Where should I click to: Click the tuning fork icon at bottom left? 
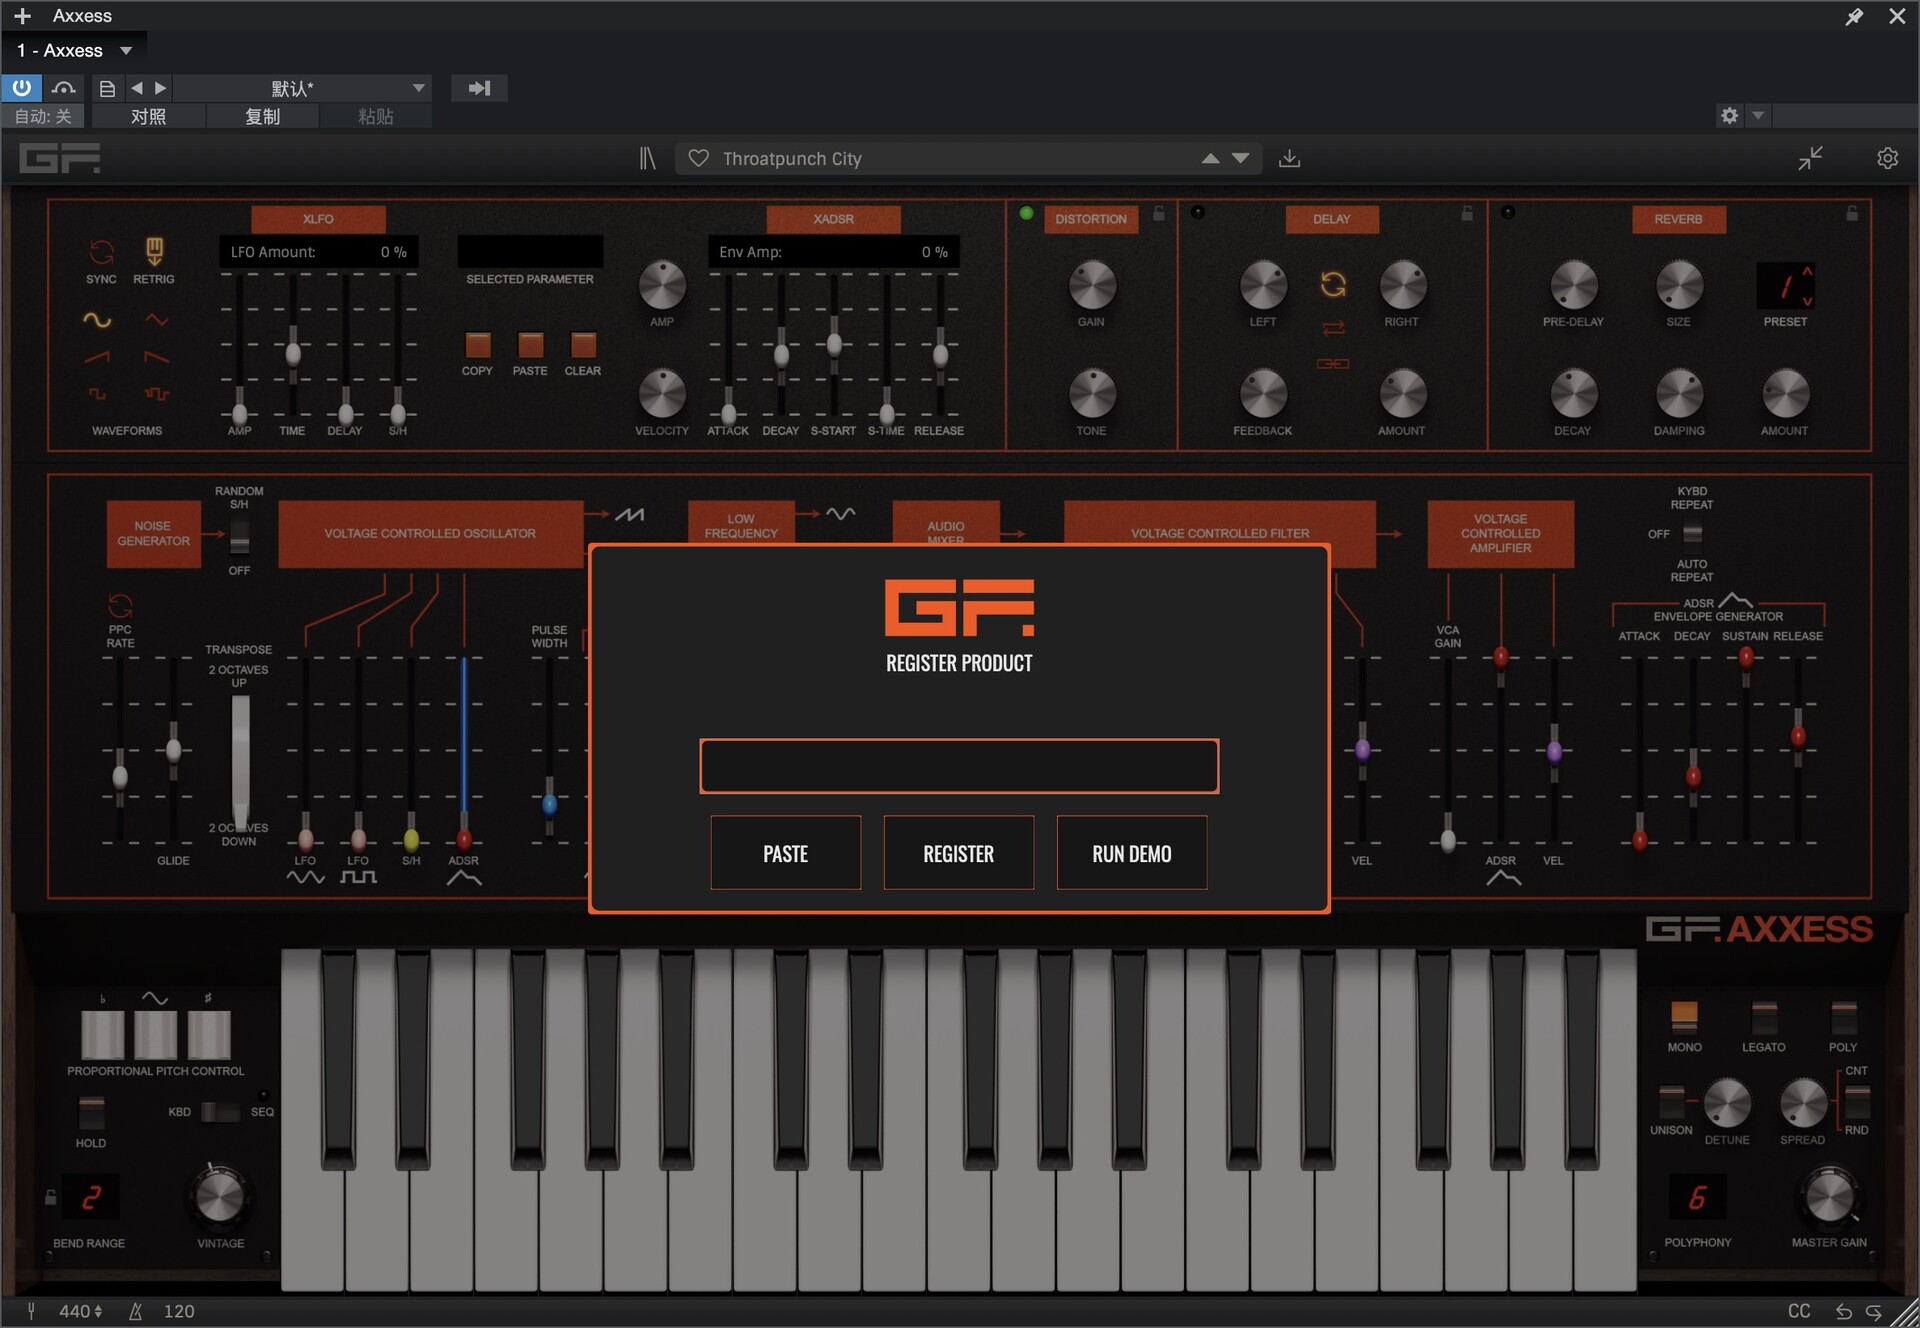click(x=31, y=1311)
